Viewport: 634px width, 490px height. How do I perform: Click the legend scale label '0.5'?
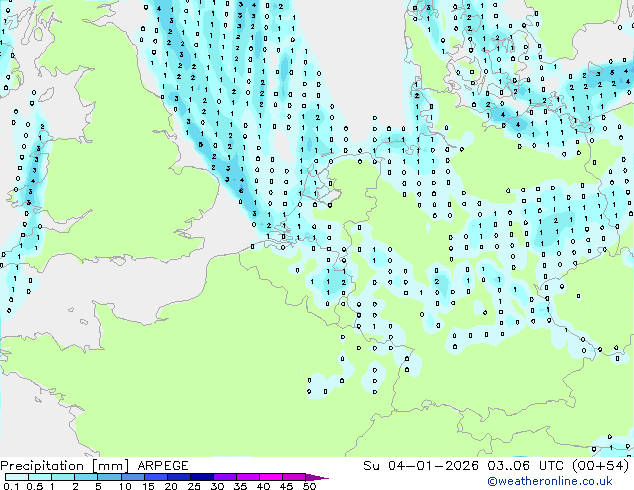[x=35, y=486]
